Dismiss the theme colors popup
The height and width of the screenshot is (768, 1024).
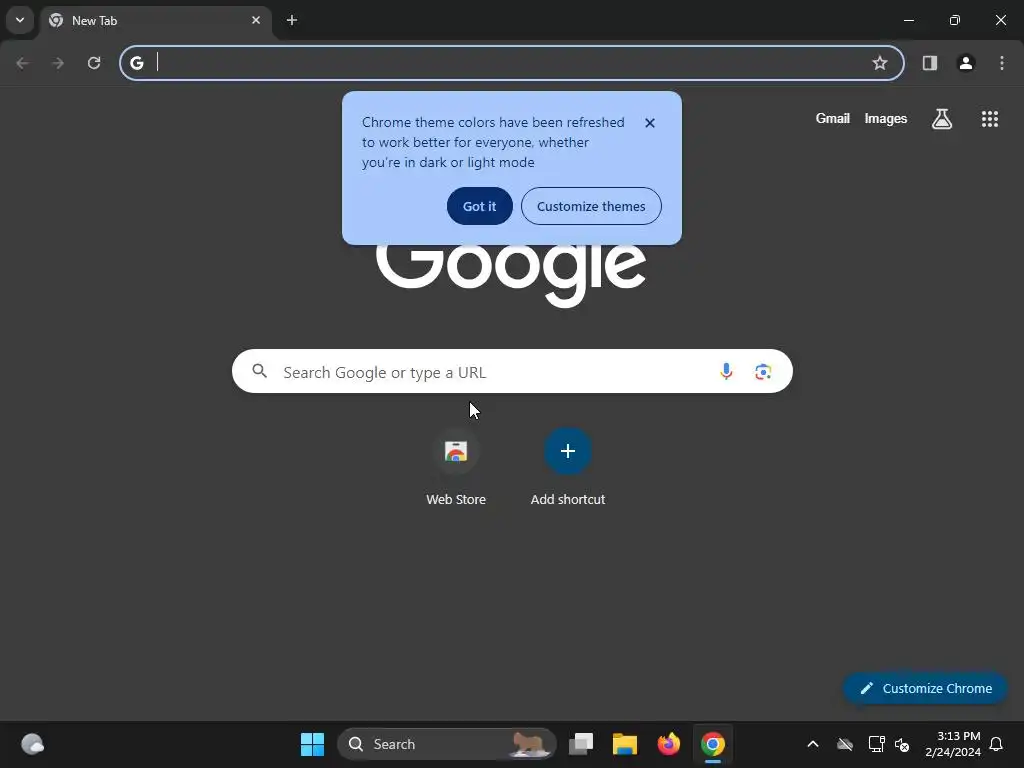(x=650, y=123)
